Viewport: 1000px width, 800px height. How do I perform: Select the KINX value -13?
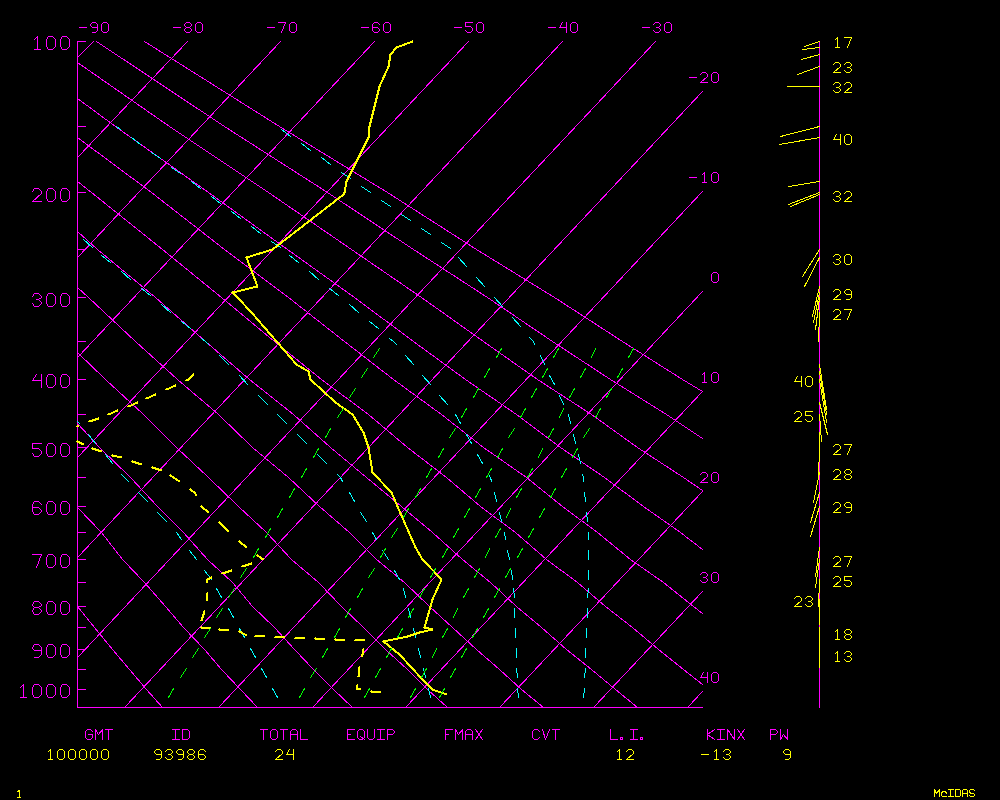point(716,754)
